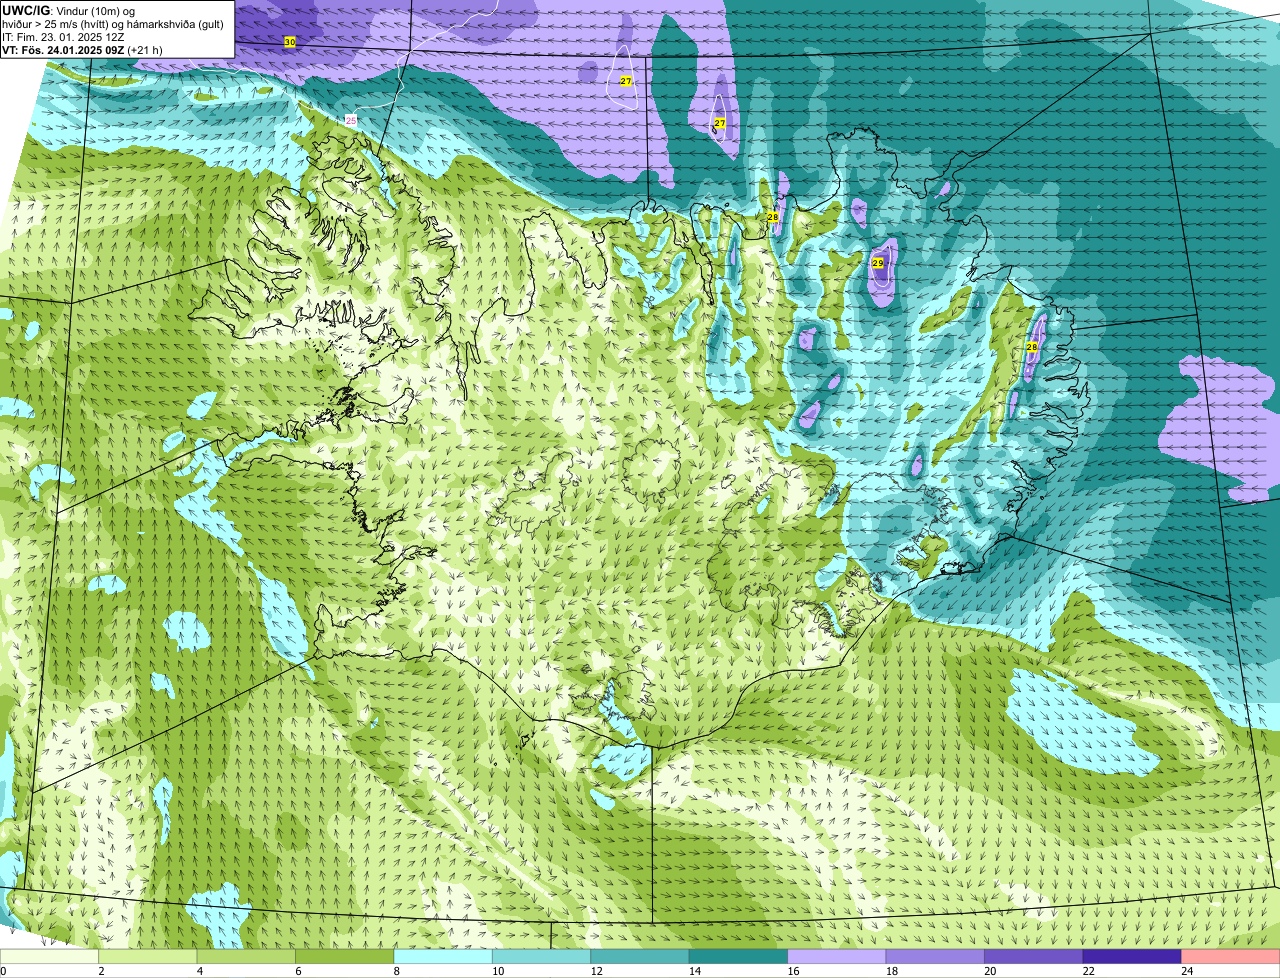Click the colour bar value 12
Viewport: 1280px width, 978px height.
(x=596, y=971)
